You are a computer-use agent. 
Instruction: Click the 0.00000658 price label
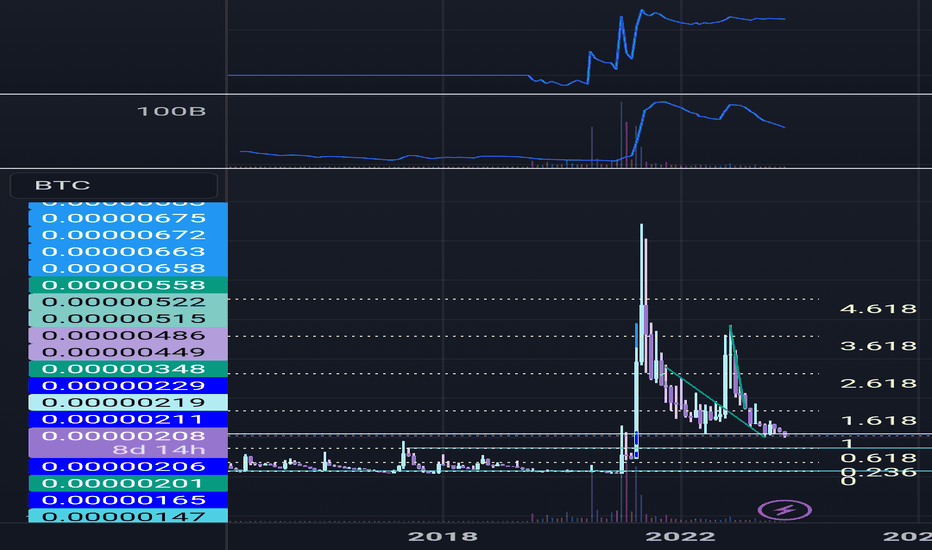click(128, 268)
